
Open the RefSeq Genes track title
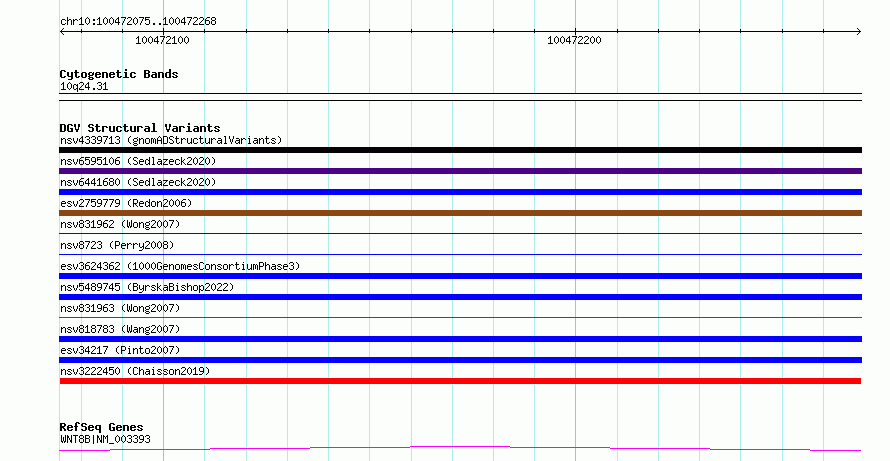tap(102, 427)
